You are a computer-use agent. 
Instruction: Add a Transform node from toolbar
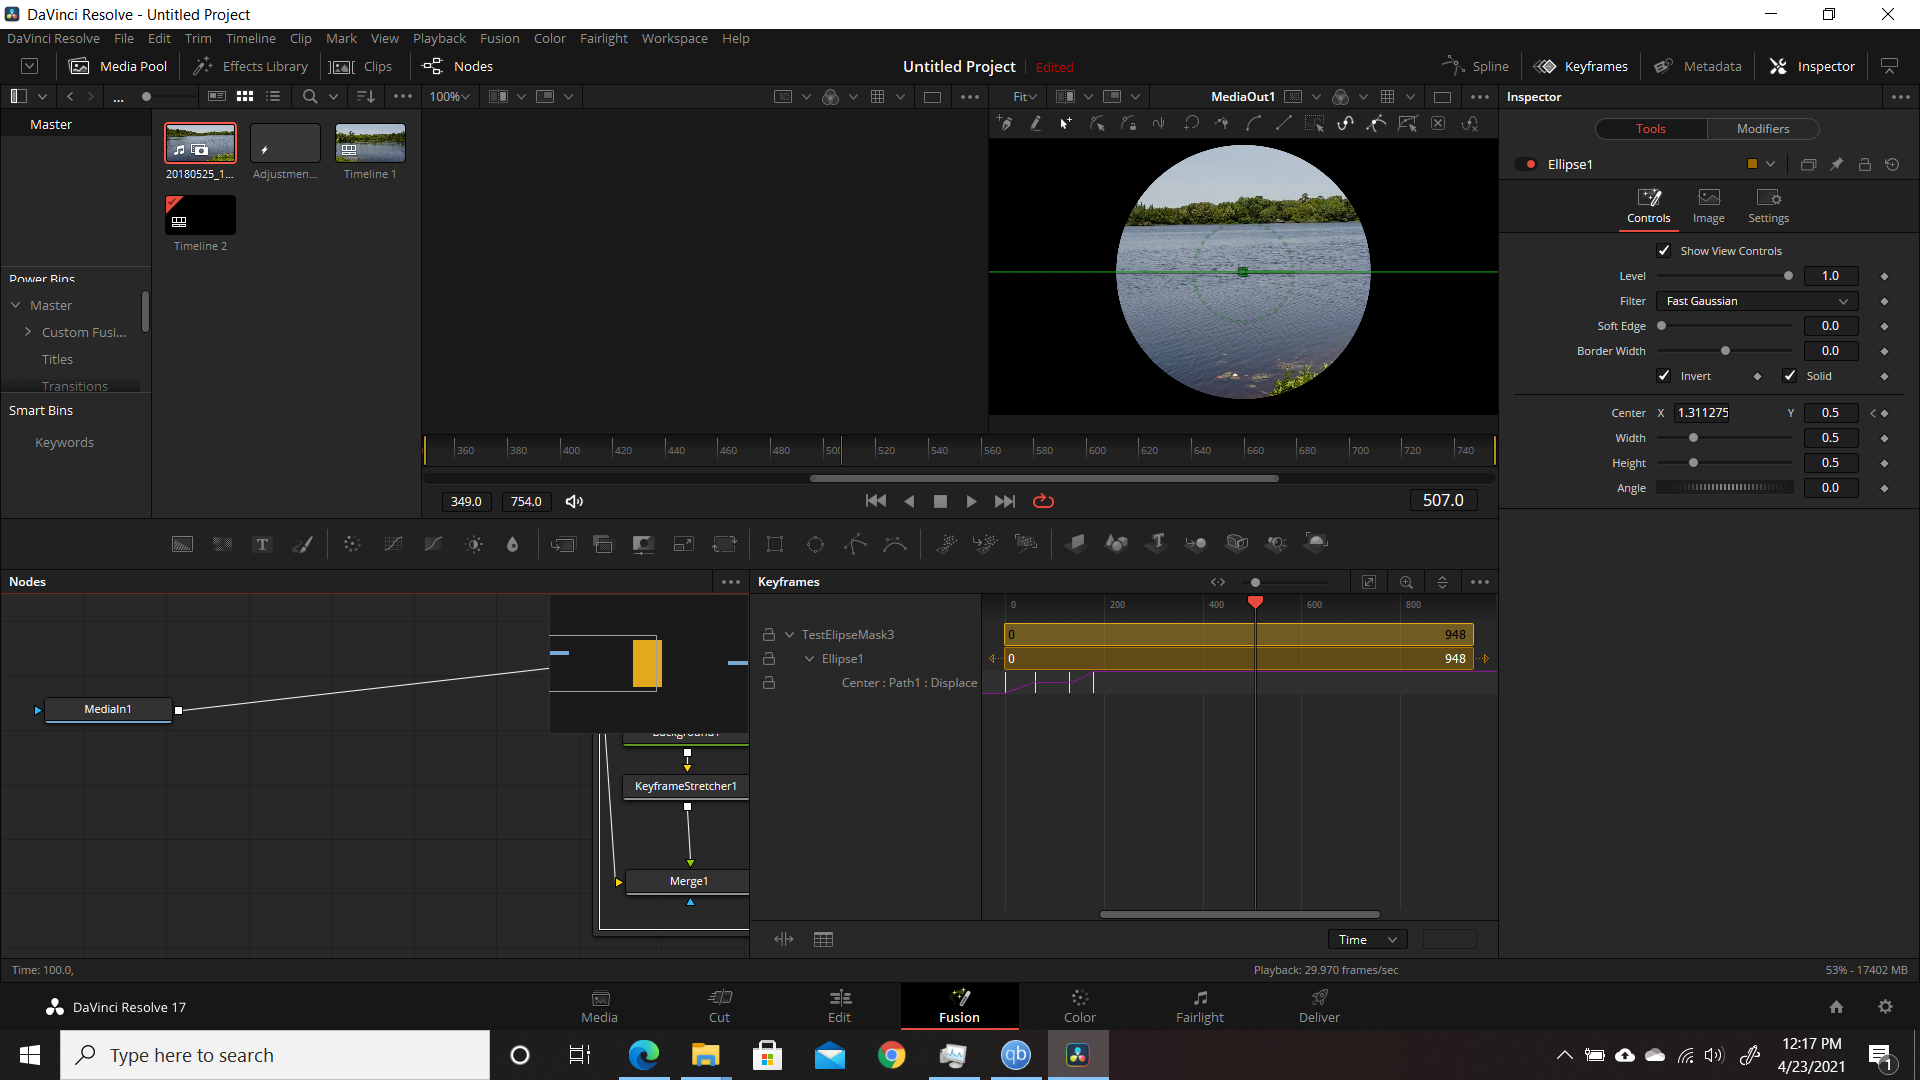724,544
